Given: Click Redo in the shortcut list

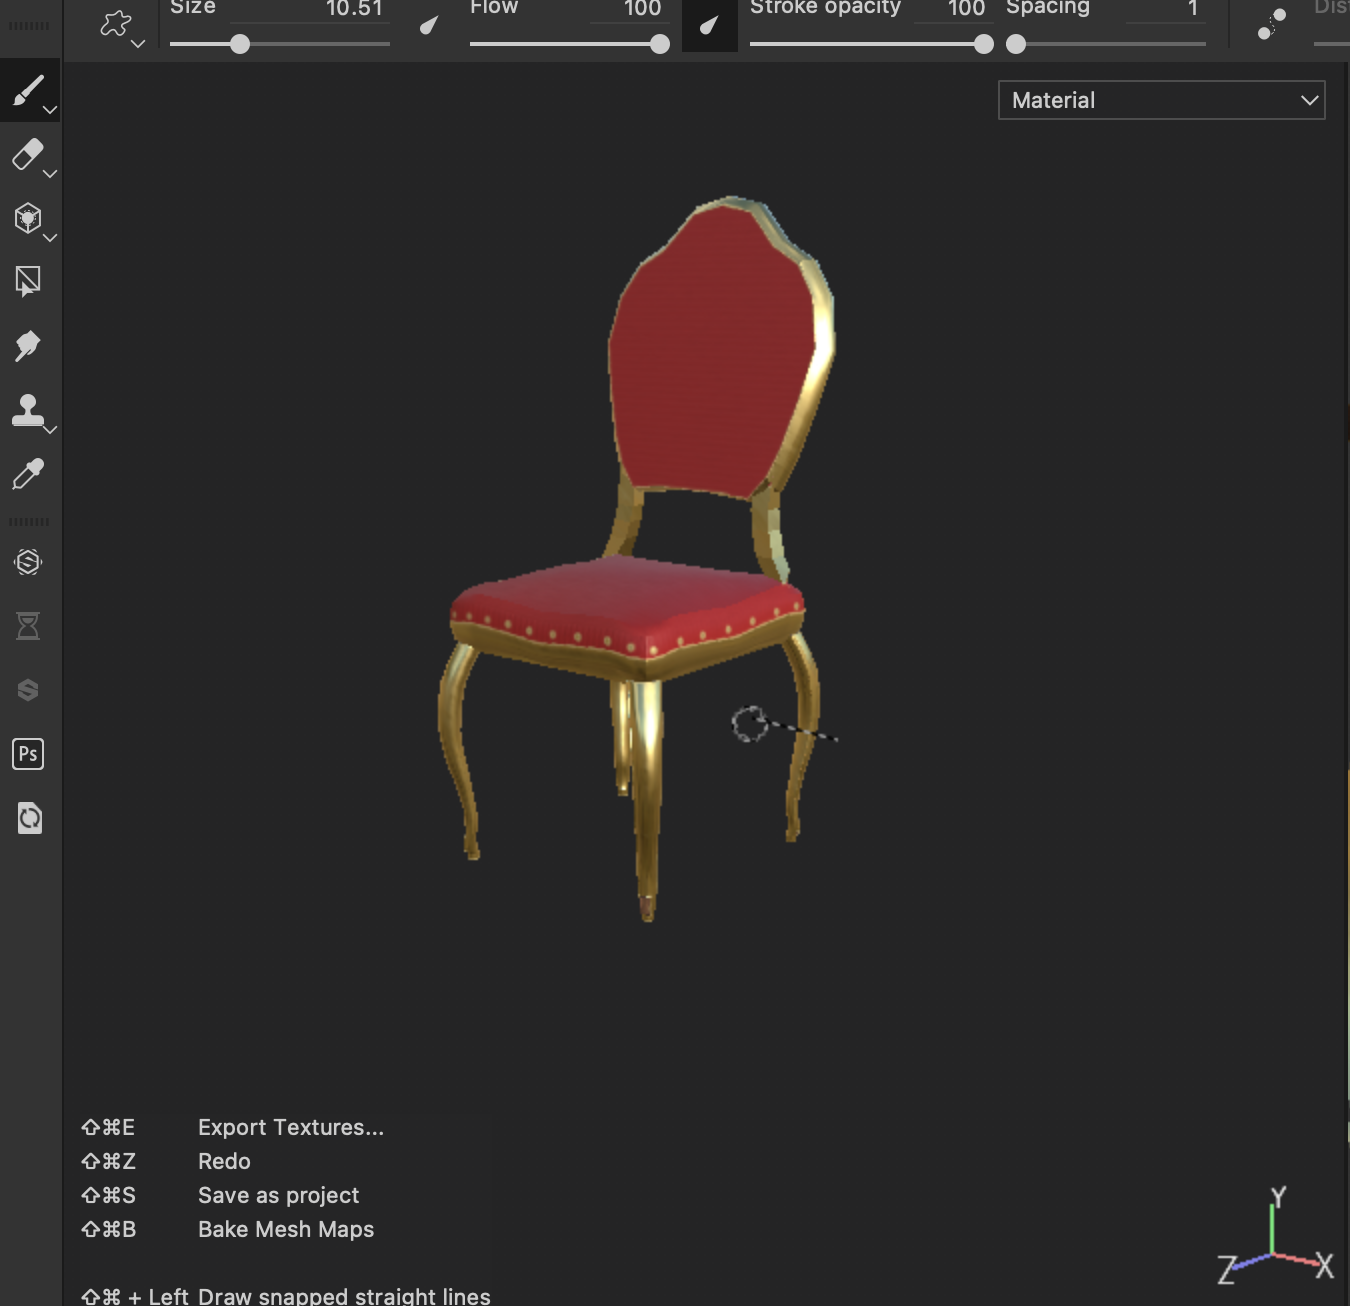Looking at the screenshot, I should coord(224,1161).
